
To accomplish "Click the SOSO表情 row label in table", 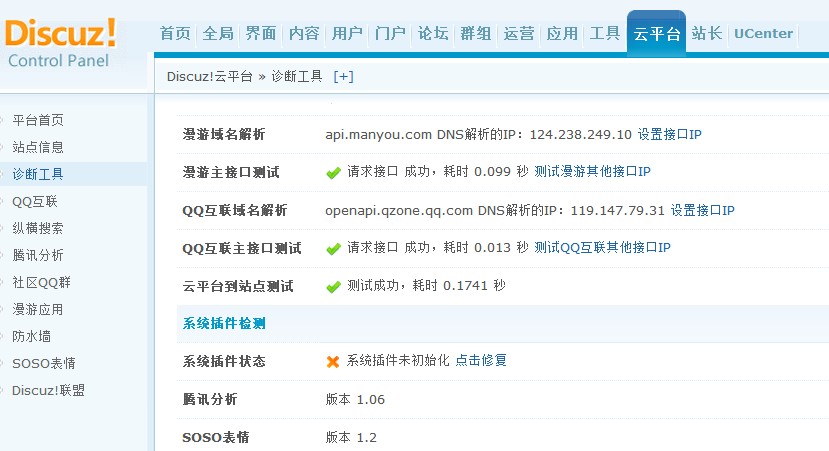I will (216, 438).
